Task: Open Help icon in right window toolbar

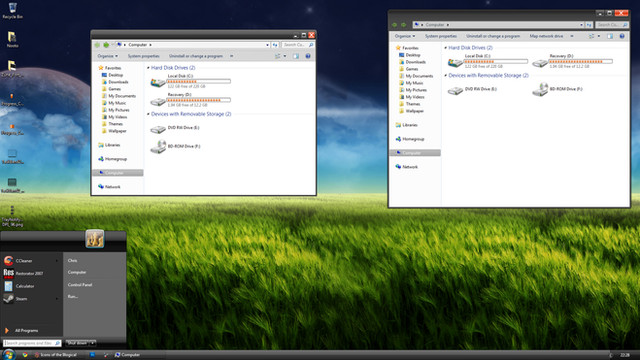Action: pyautogui.click(x=622, y=36)
